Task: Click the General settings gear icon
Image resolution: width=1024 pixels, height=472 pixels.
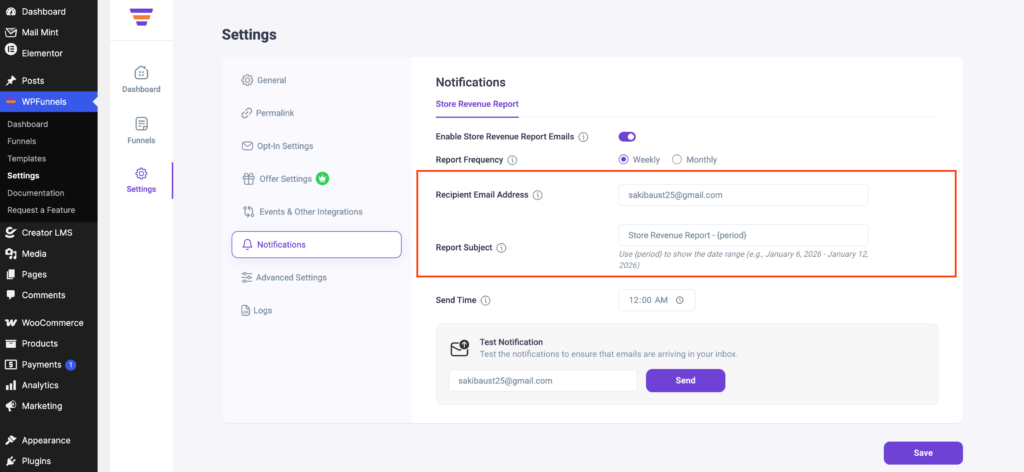Action: point(247,80)
